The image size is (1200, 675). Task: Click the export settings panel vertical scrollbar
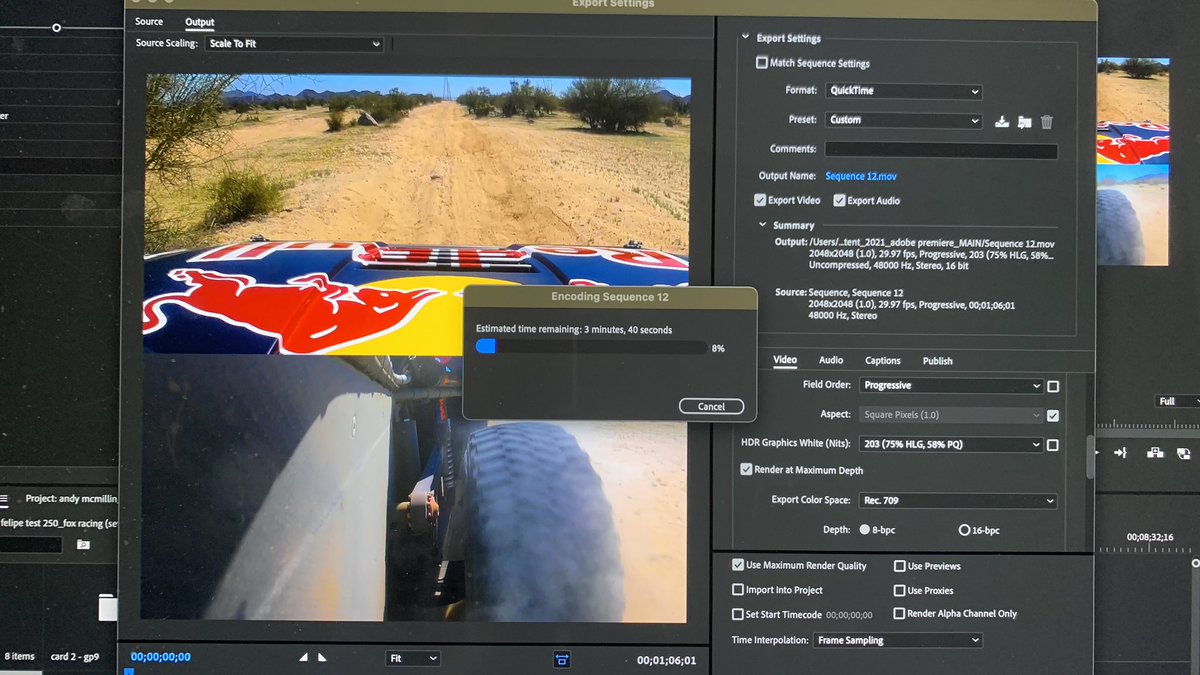tap(1091, 458)
